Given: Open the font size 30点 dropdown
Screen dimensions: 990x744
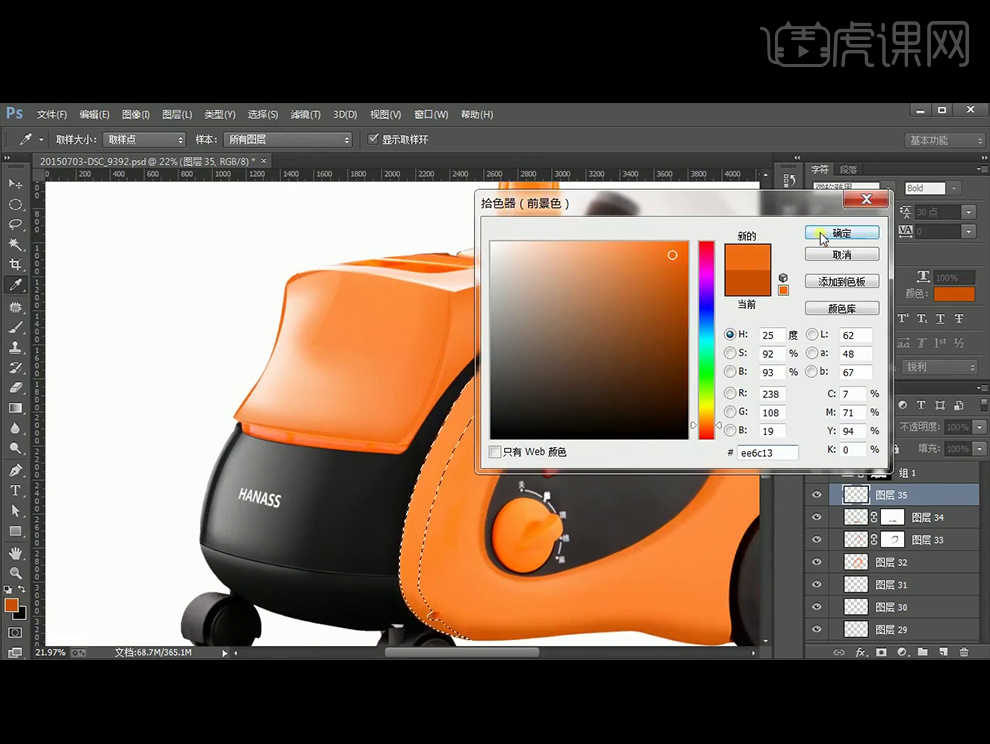Looking at the screenshot, I should pos(969,212).
